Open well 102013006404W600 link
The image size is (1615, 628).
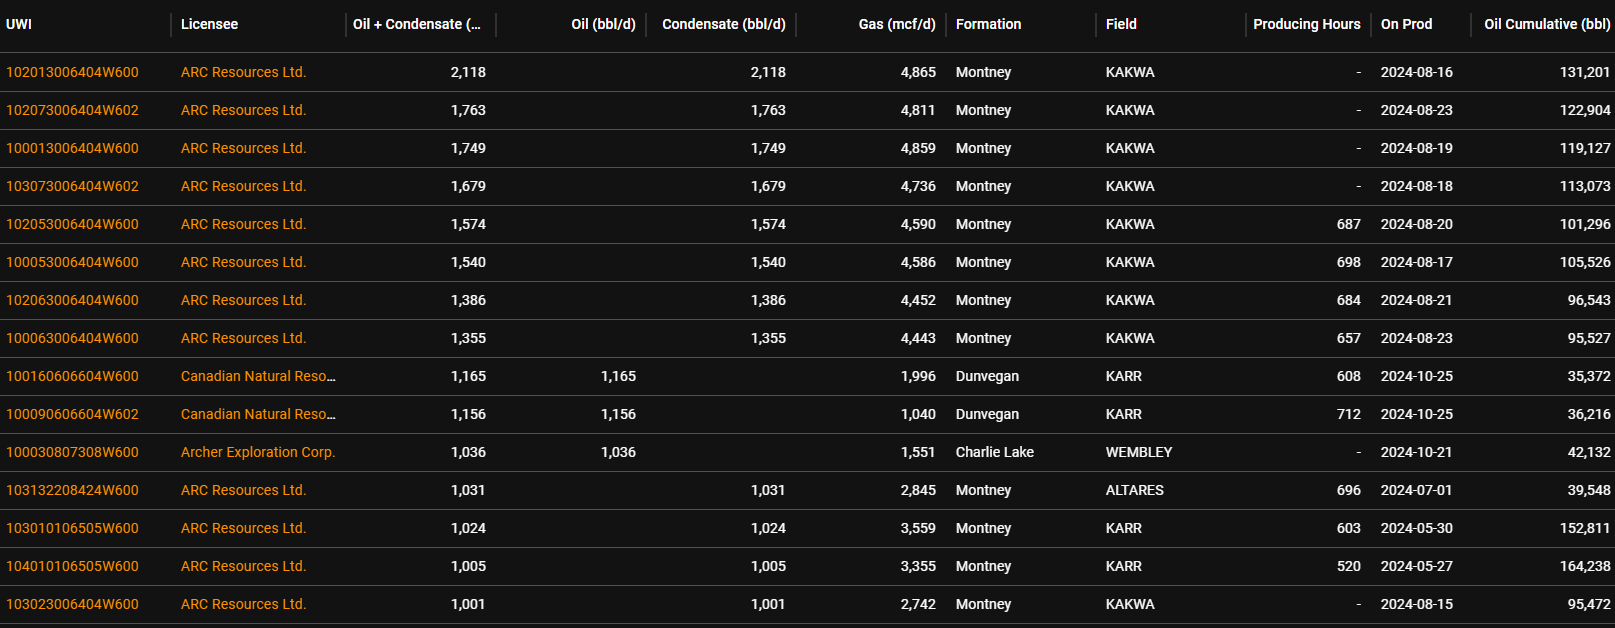[x=72, y=72]
